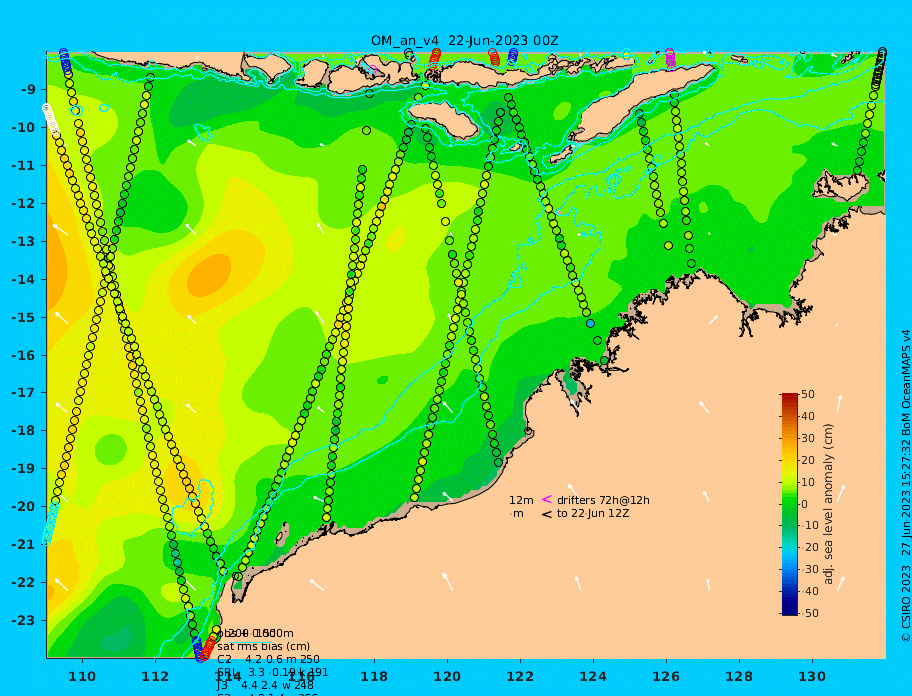The width and height of the screenshot is (912, 696).
Task: Click latitude axis label '-21'
Action: point(23,545)
